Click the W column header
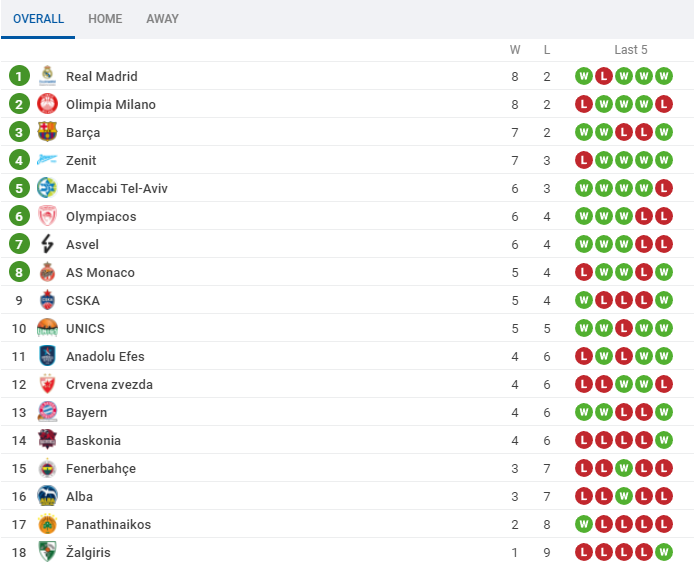The height and width of the screenshot is (572, 696). click(x=515, y=50)
